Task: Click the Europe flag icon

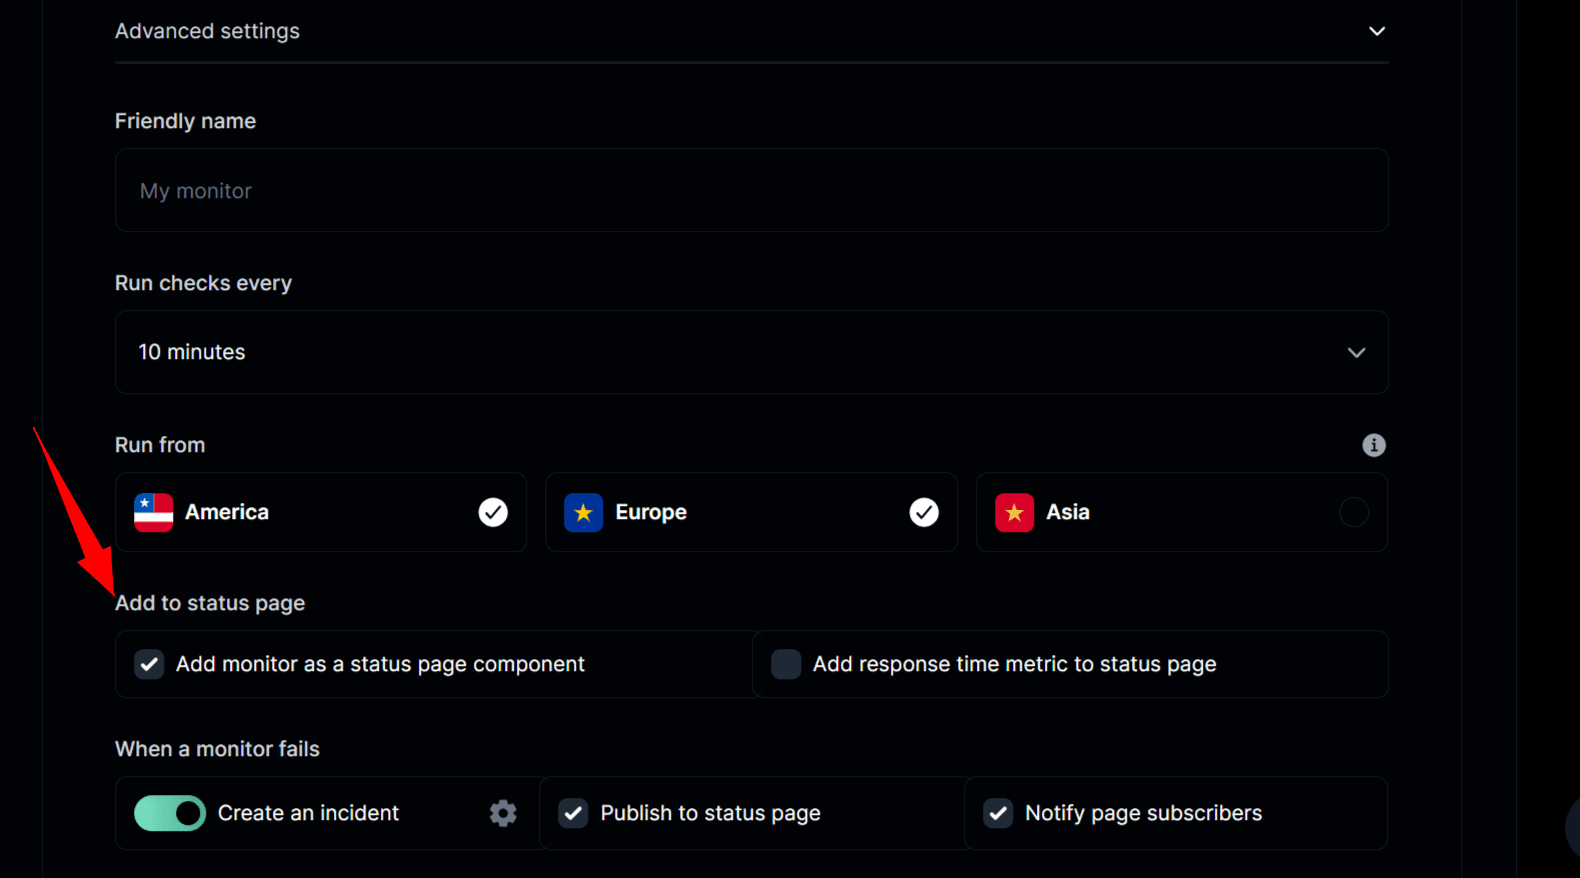Action: tap(583, 513)
